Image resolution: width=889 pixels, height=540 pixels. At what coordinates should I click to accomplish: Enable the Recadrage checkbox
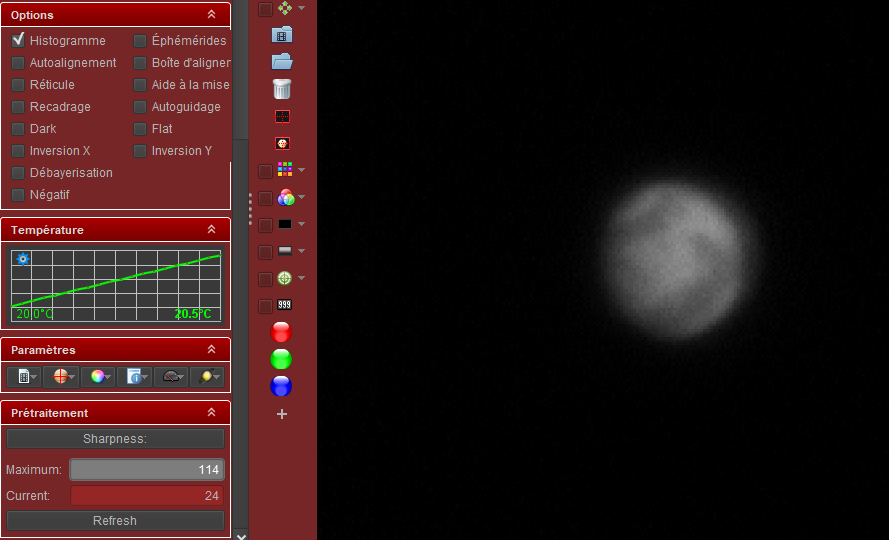tap(18, 107)
